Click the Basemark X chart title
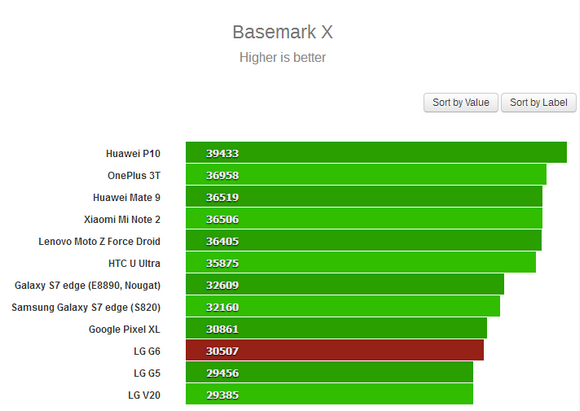Viewport: 580px width, 411px height. [283, 32]
